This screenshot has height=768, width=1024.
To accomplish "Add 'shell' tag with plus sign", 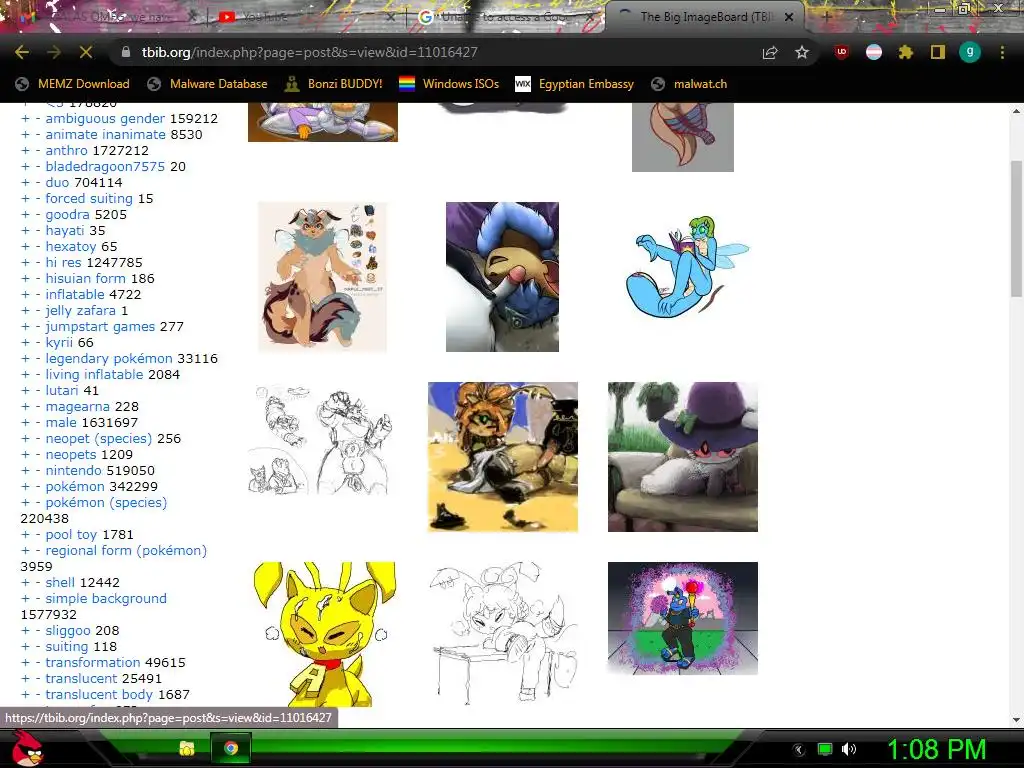I will click(25, 583).
